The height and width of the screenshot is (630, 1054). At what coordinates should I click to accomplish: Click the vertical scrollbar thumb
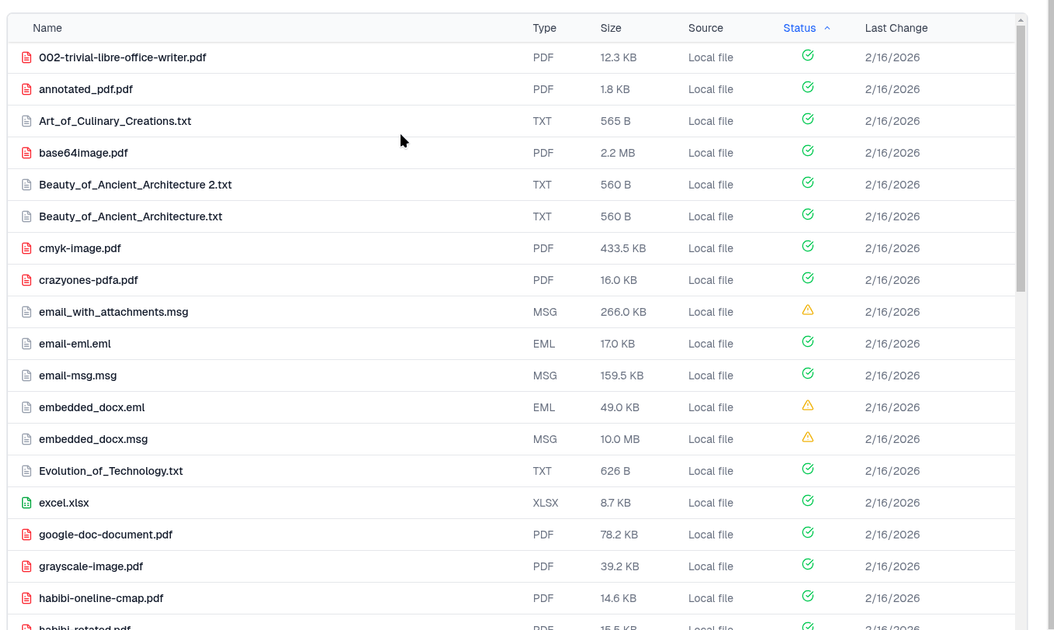[1020, 158]
